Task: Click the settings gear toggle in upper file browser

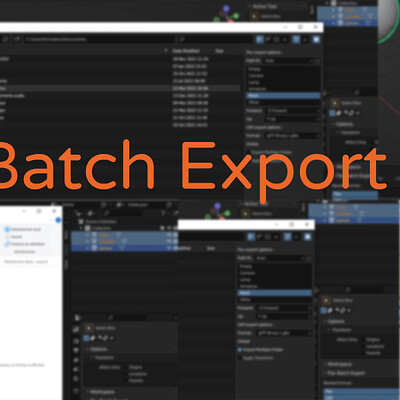Action: point(316,39)
